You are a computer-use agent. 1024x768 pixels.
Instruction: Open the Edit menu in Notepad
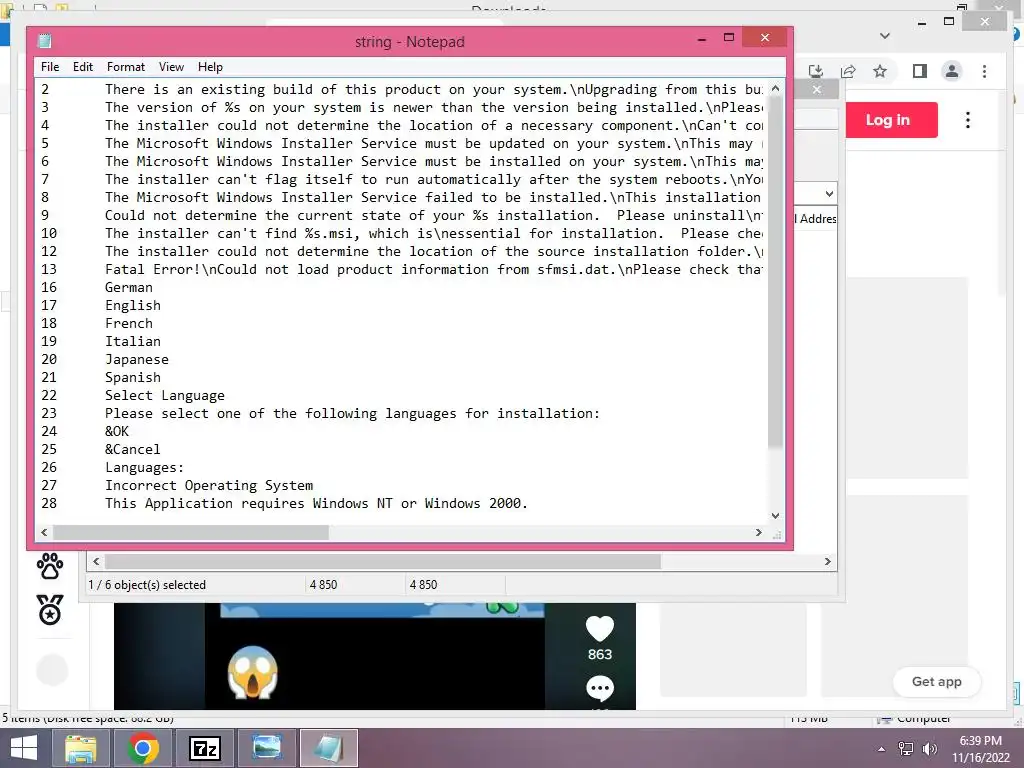(x=82, y=67)
